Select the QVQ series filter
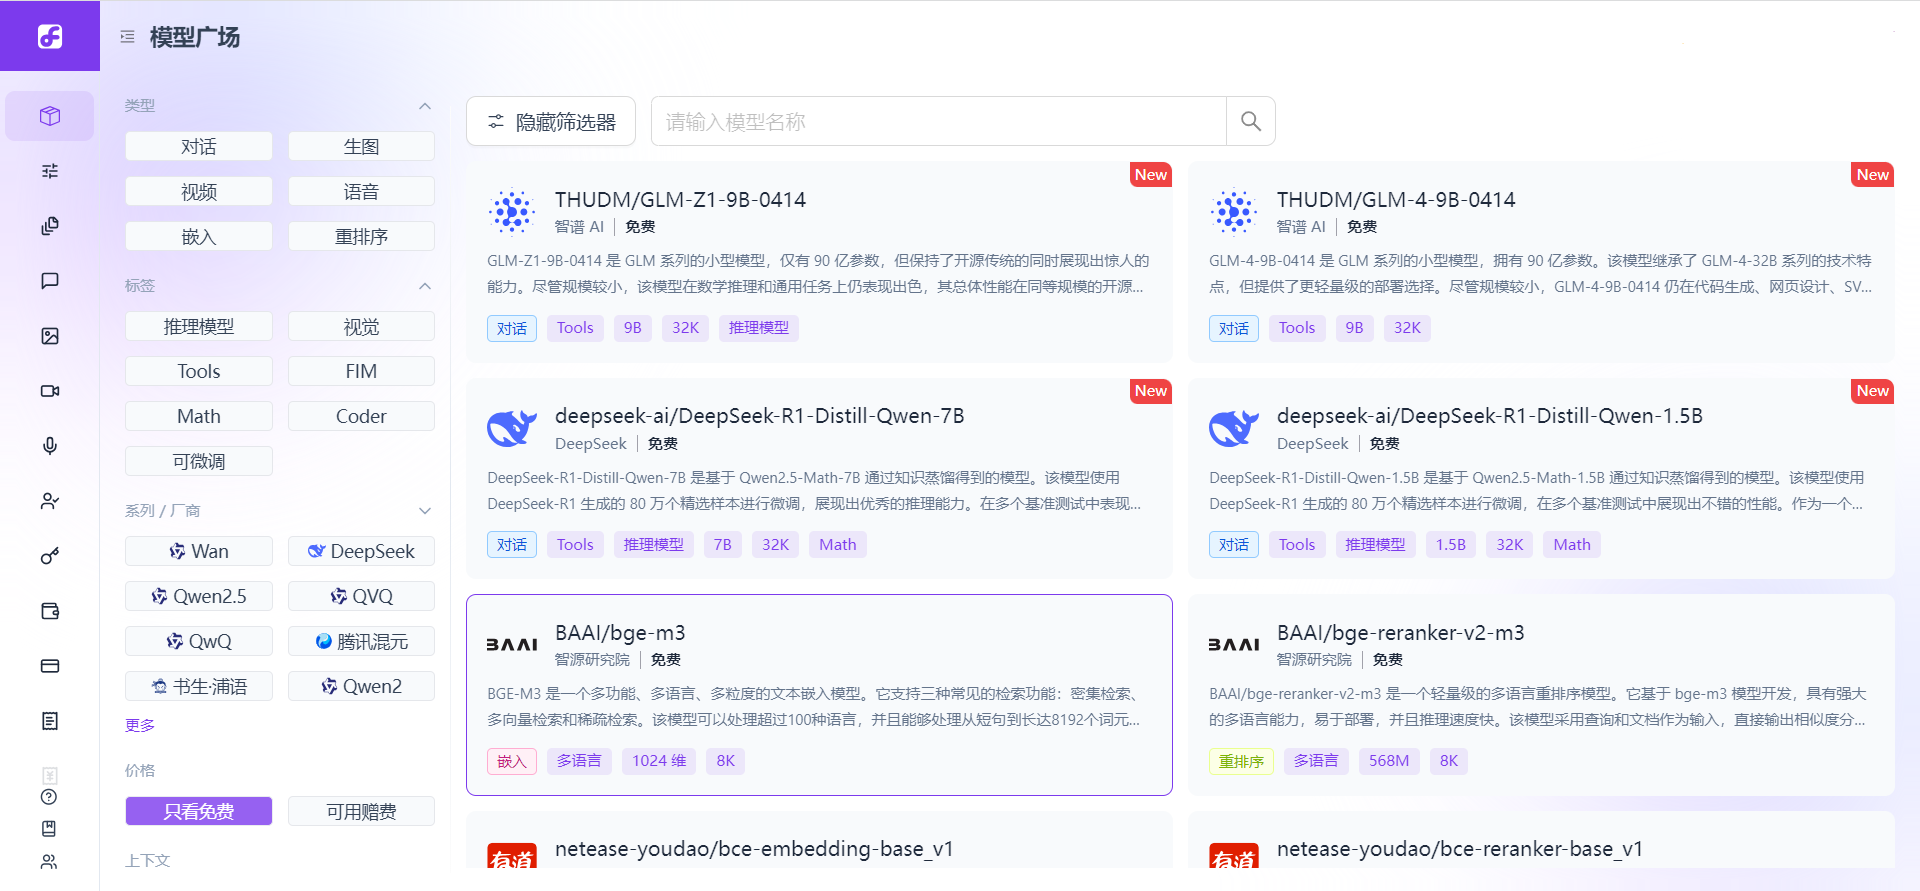Screen dimensions: 1920x891 tap(361, 596)
